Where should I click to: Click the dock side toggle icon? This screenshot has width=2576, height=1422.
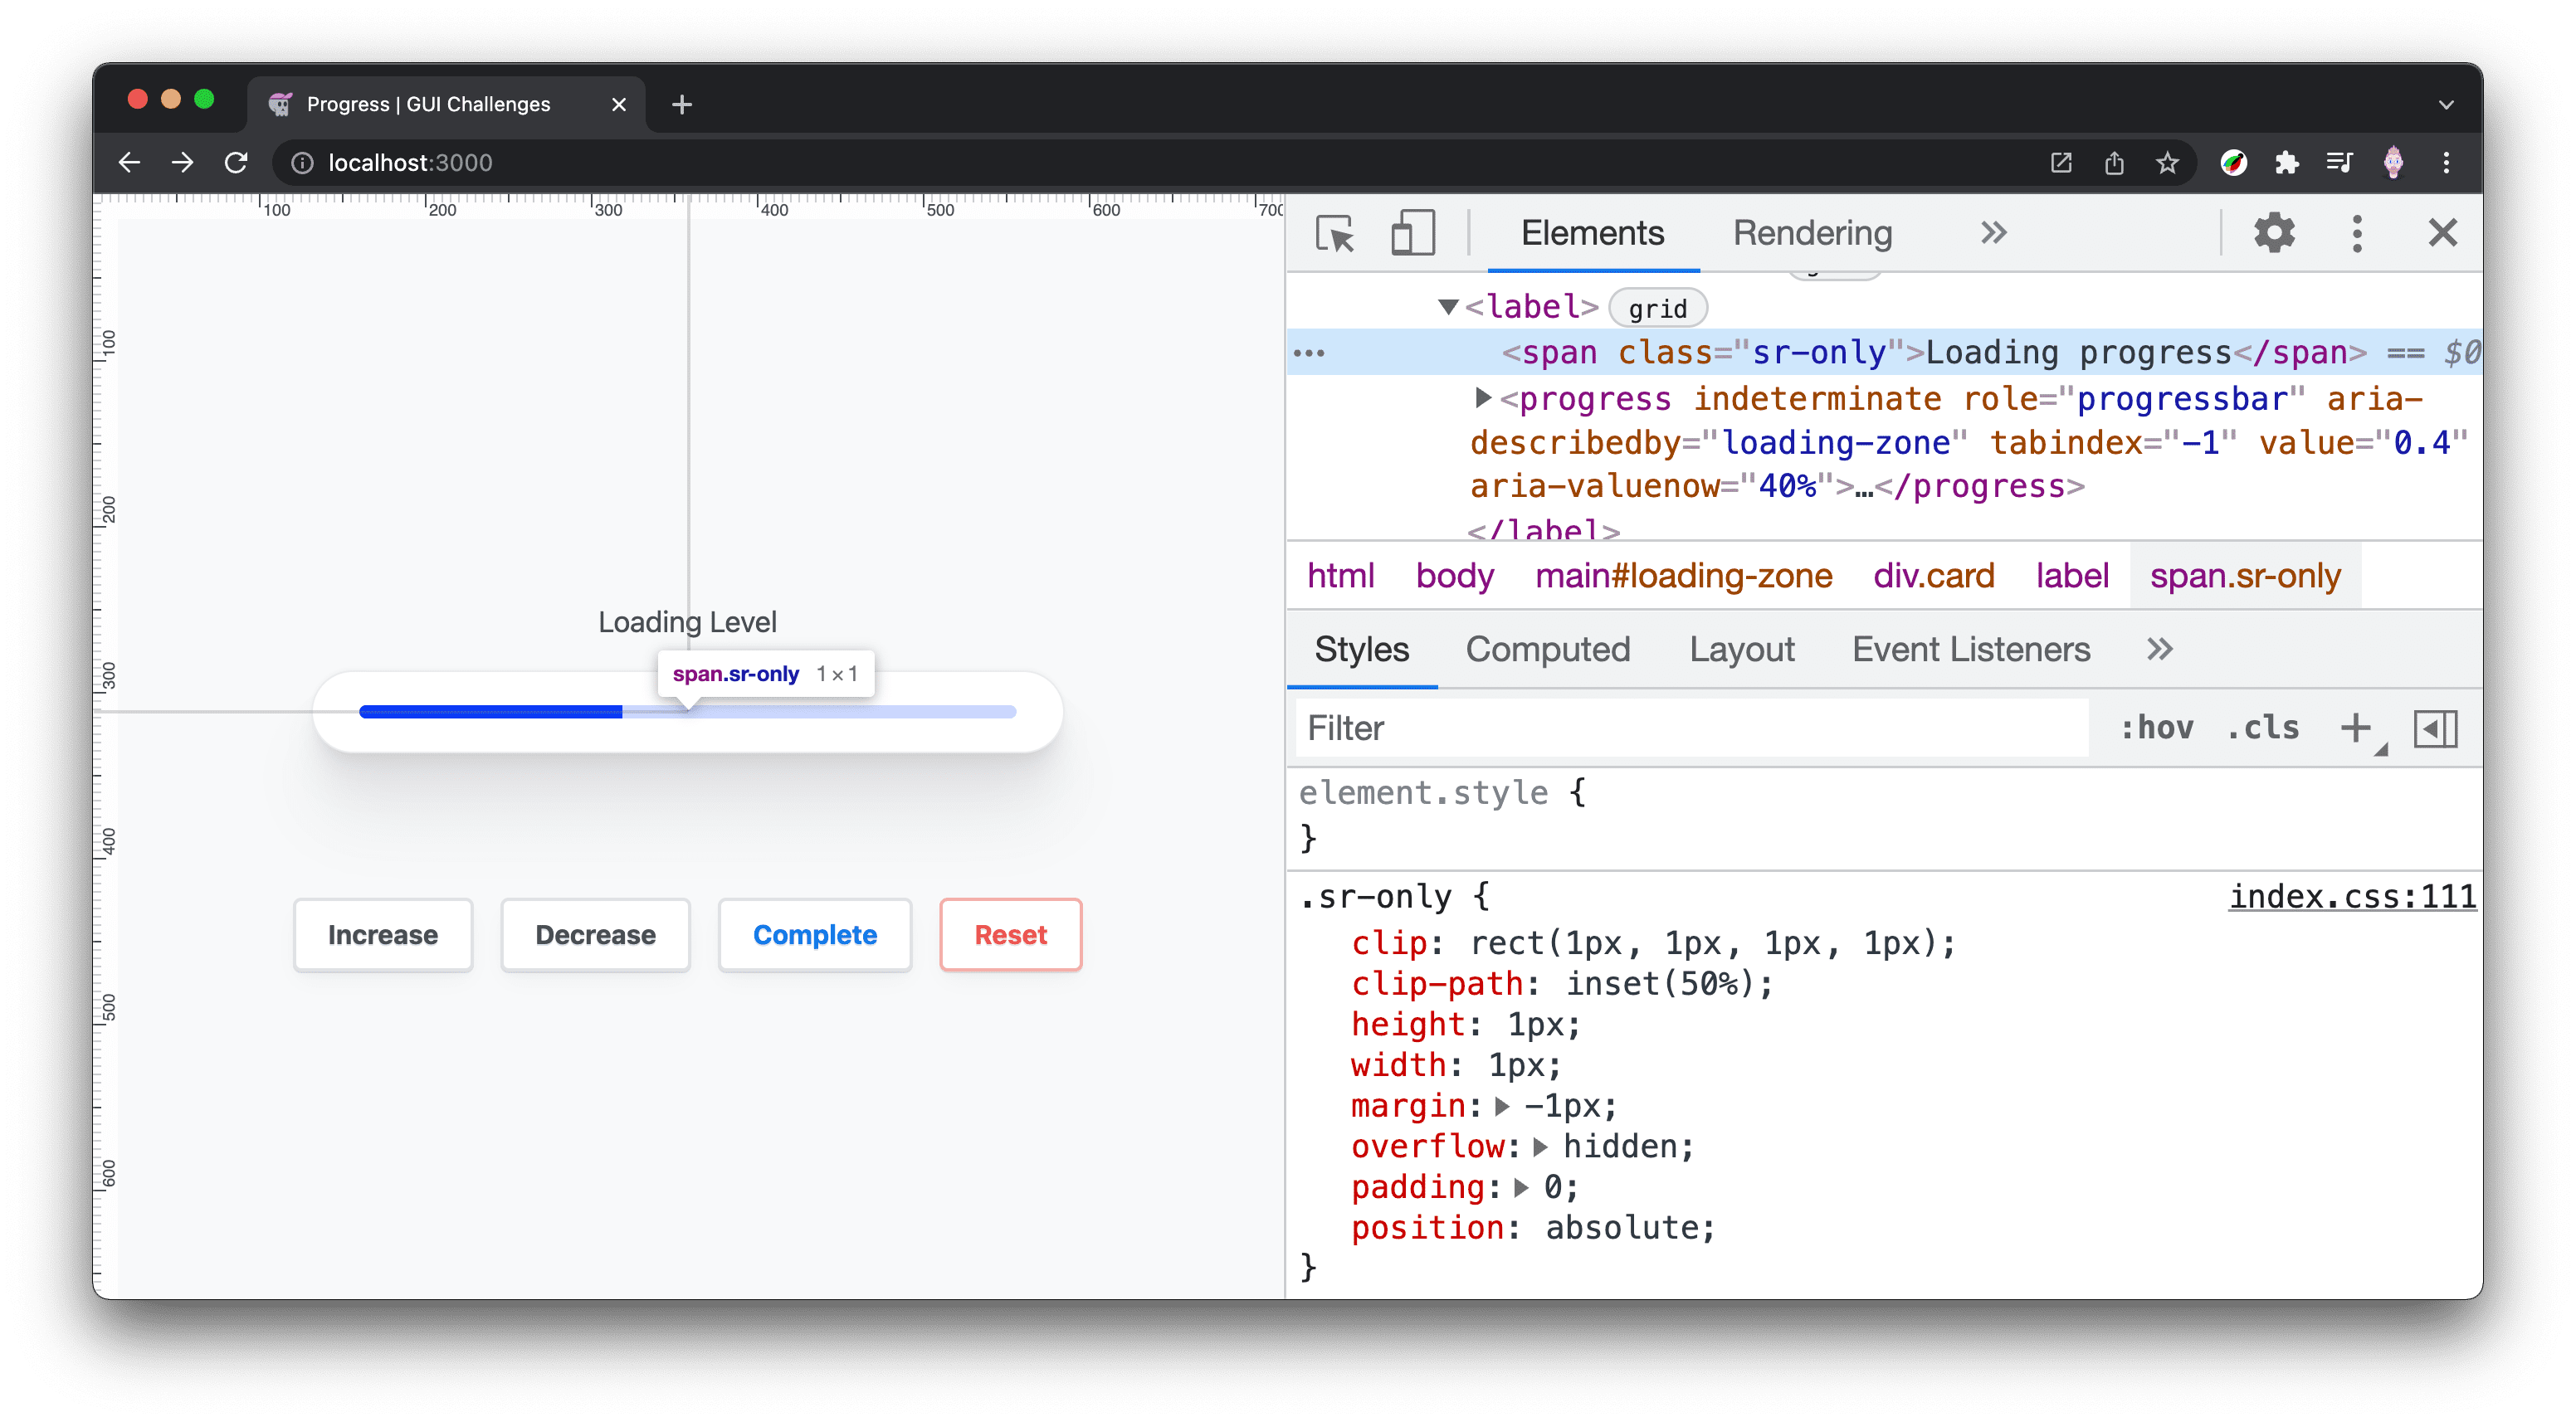tap(2437, 728)
